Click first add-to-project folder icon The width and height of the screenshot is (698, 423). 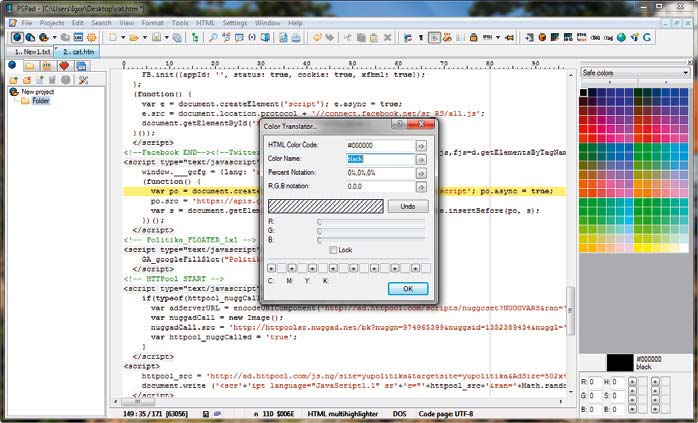13,80
